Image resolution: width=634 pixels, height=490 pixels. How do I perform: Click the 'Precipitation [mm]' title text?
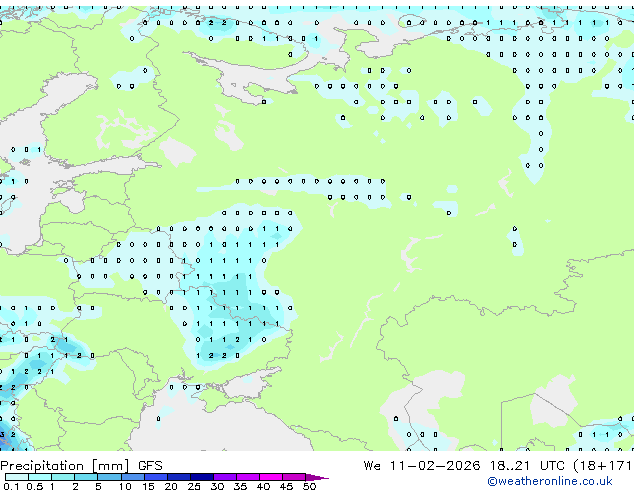65,466
